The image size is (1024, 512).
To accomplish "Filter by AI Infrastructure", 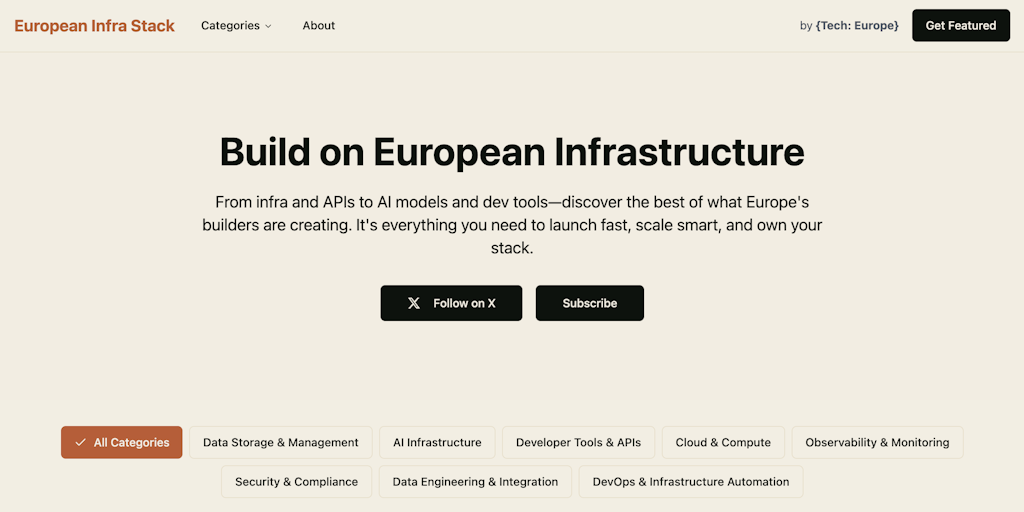I will pyautogui.click(x=437, y=442).
